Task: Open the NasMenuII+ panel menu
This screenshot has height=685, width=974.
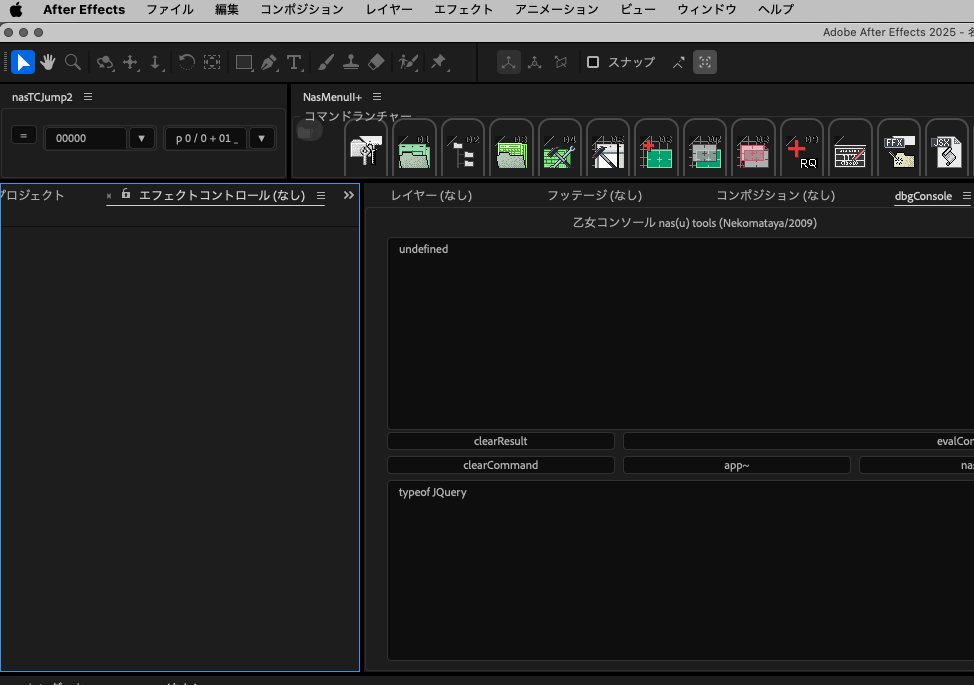Action: pos(377,97)
